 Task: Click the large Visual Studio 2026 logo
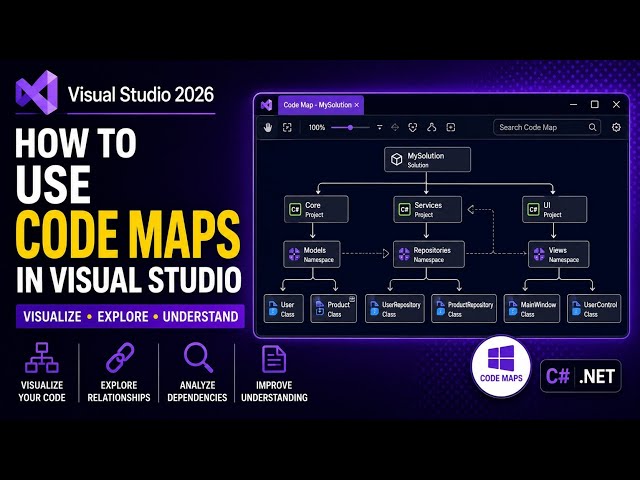coord(37,92)
